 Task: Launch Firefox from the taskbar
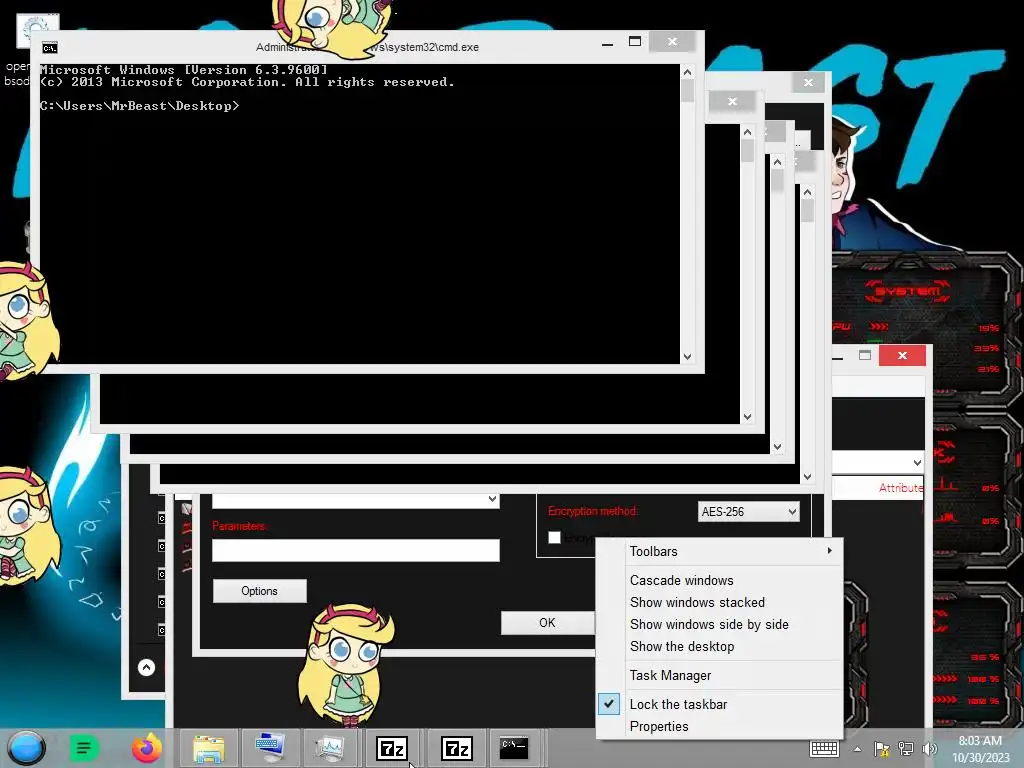click(147, 748)
